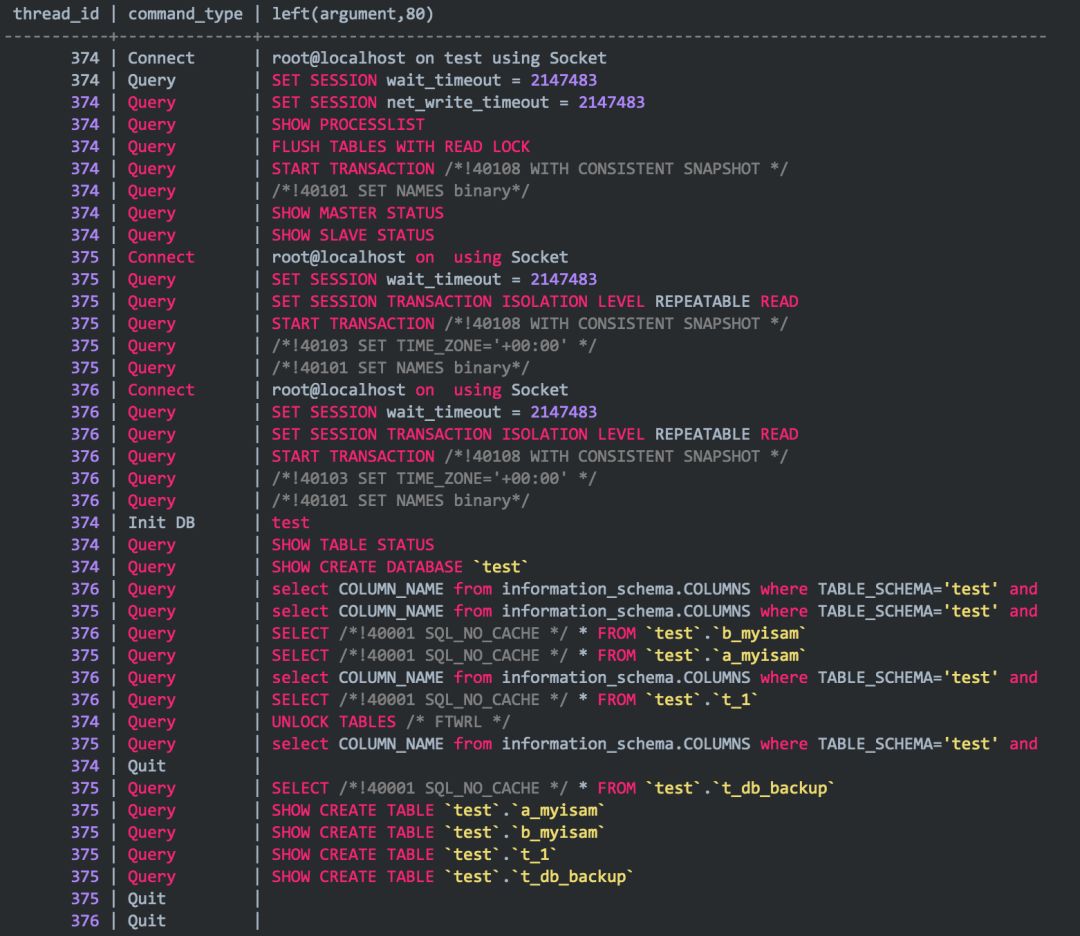Select the SHOW PROCESSLIST query text
The image size is (1080, 936).
coord(348,124)
